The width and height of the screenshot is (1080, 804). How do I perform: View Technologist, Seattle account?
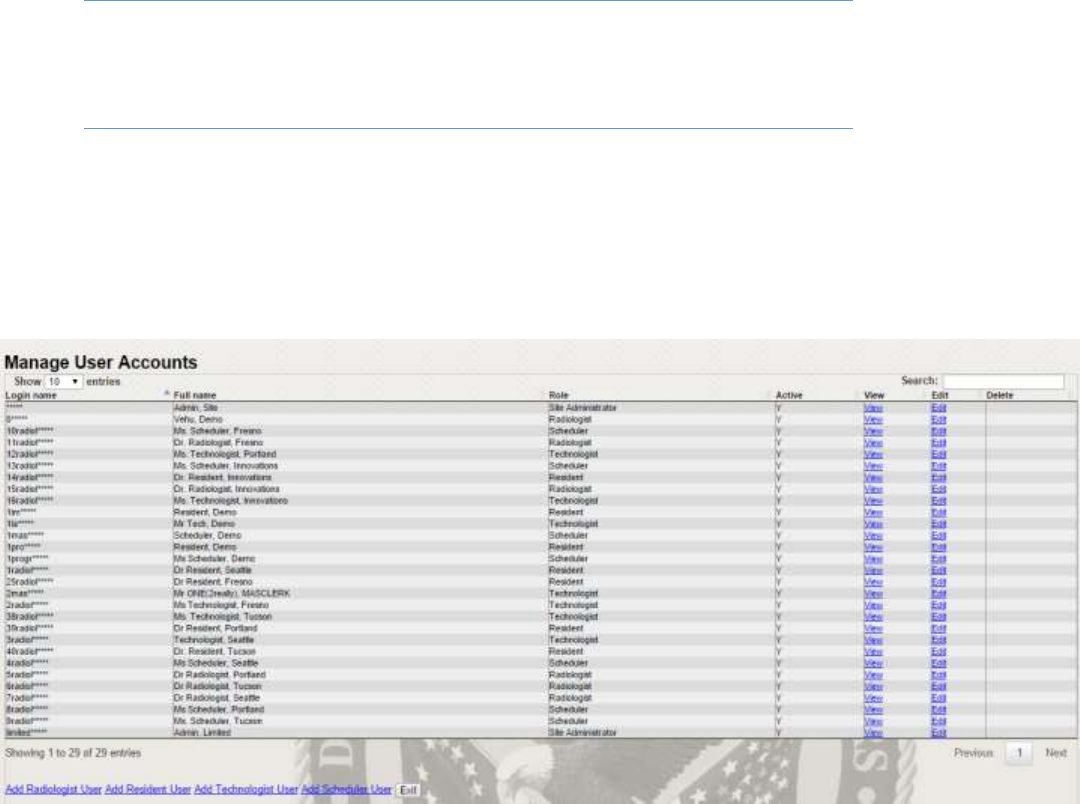point(873,640)
